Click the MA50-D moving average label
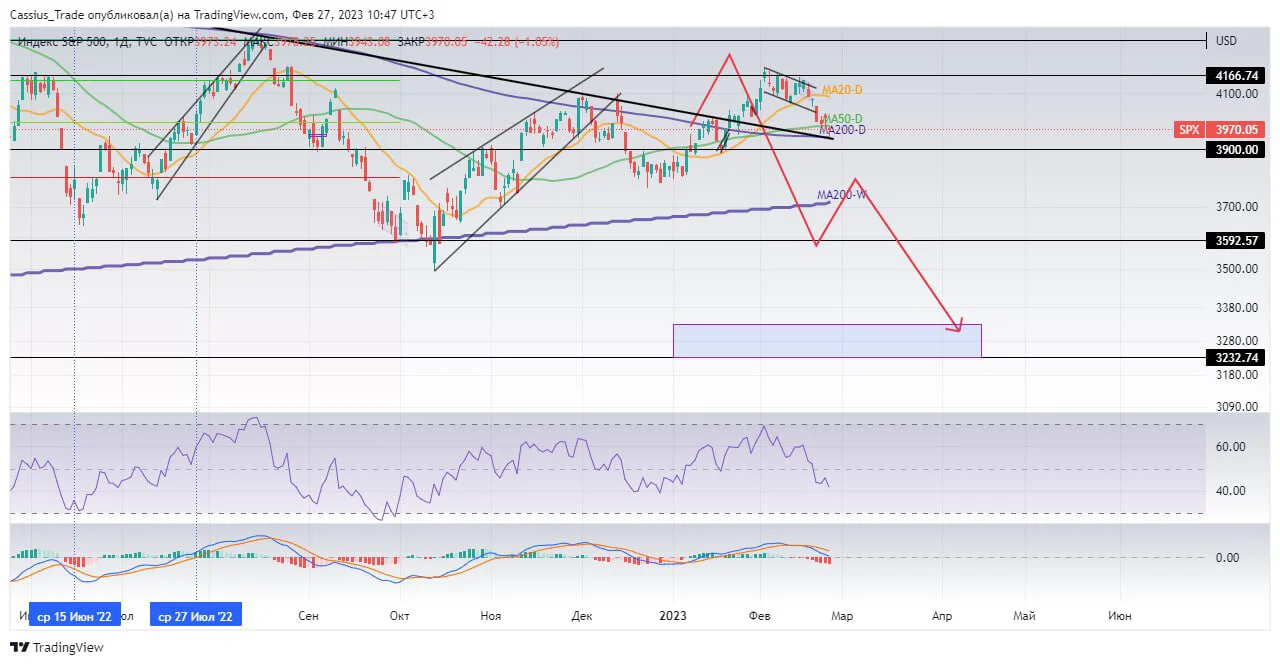 [842, 119]
